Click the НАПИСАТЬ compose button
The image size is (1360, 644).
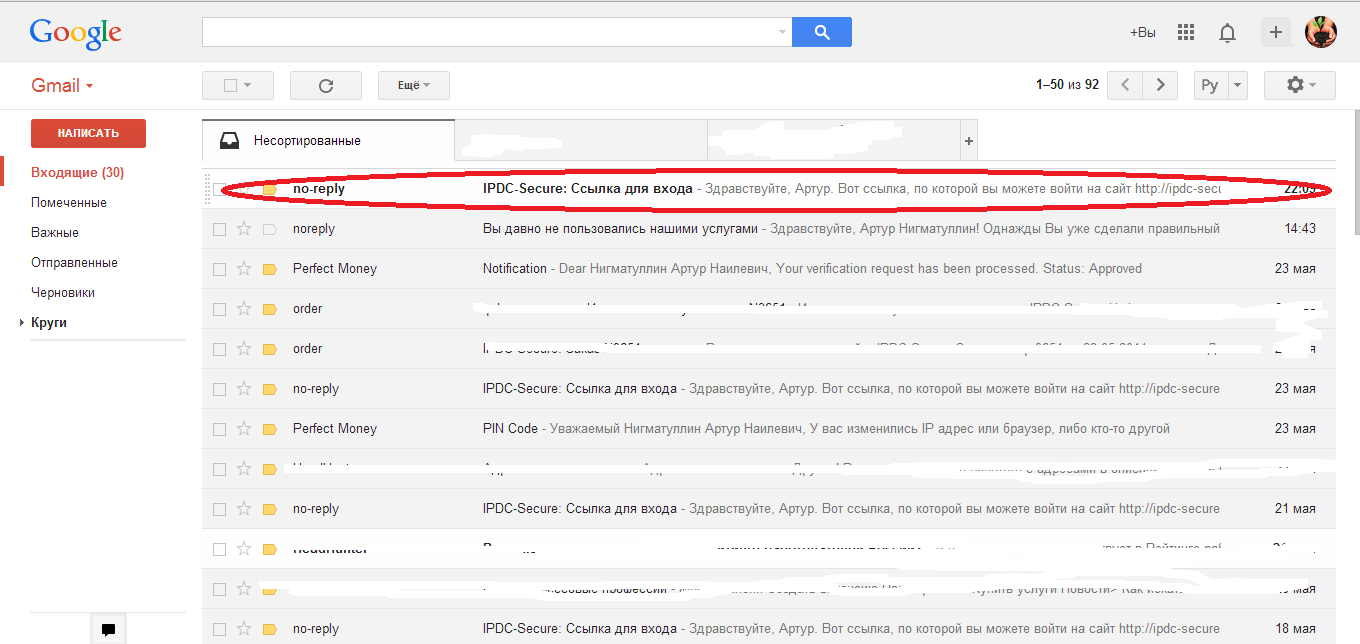click(x=88, y=133)
